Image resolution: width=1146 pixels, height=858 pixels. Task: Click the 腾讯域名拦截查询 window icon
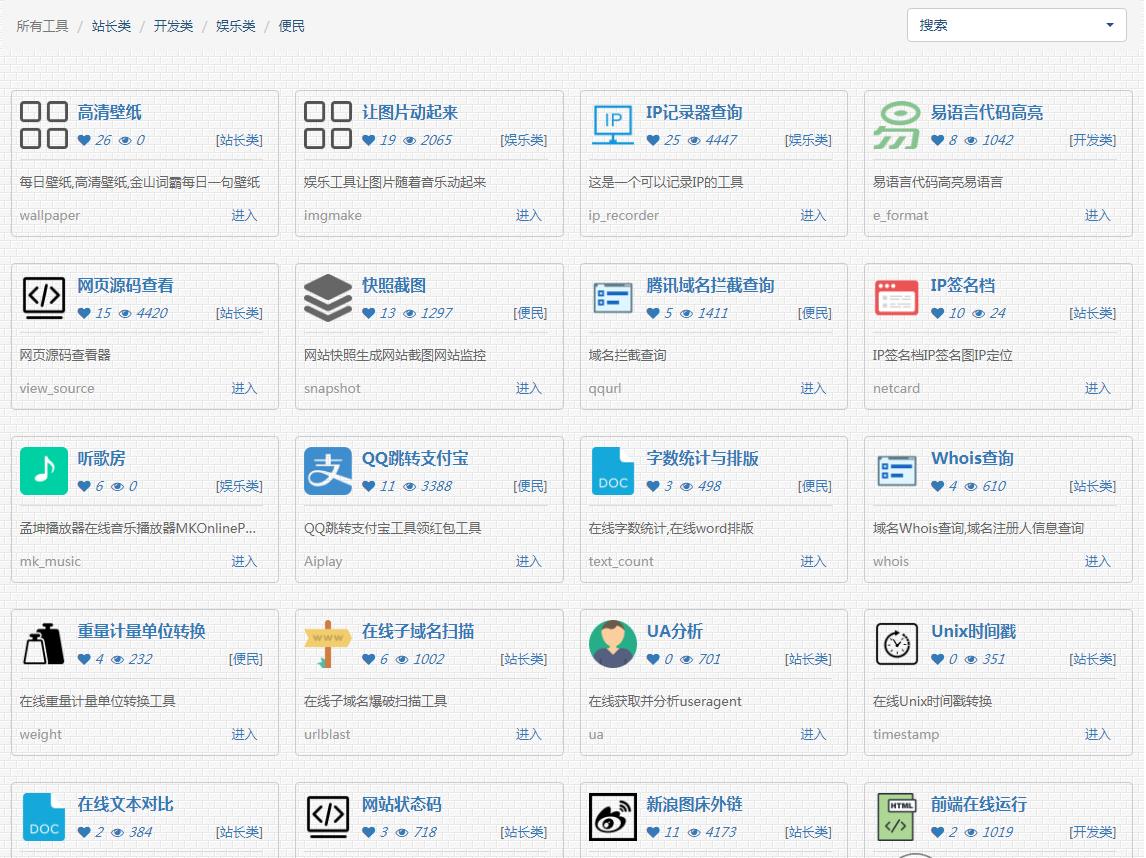pyautogui.click(x=612, y=297)
